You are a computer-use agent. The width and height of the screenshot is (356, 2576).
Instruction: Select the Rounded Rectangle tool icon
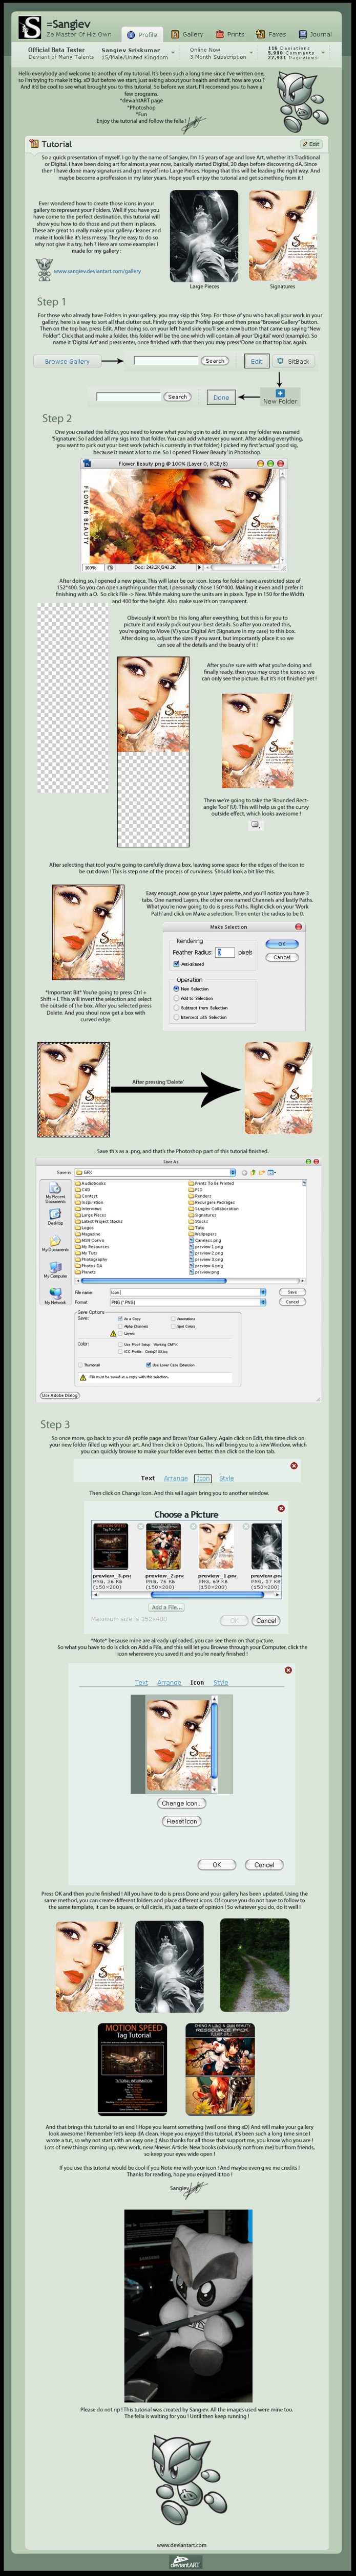pyautogui.click(x=255, y=825)
